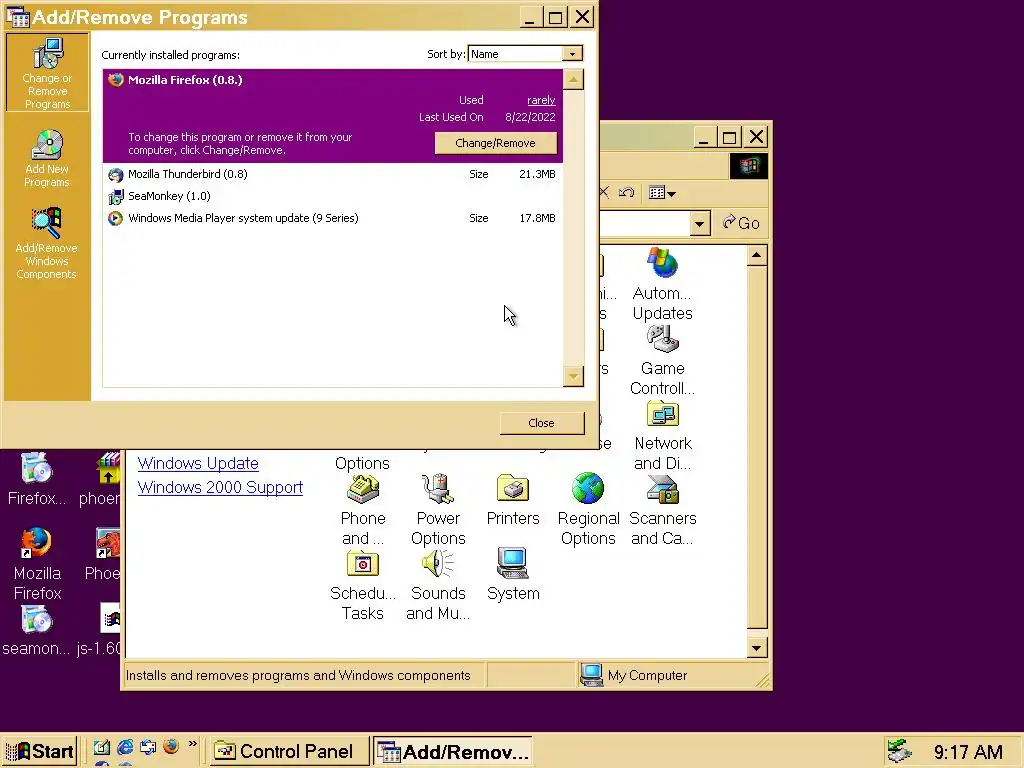Click program list scroll up arrow
This screenshot has height=768, width=1024.
[x=573, y=80]
